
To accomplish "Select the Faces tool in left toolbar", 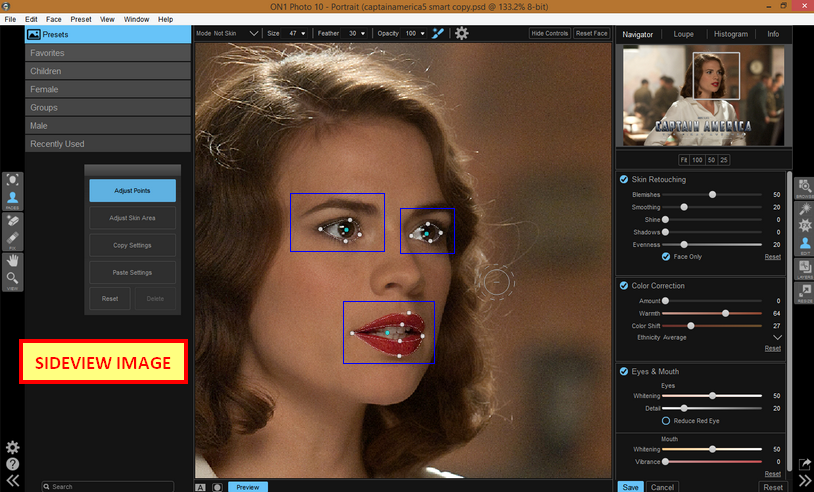I will click(x=12, y=199).
